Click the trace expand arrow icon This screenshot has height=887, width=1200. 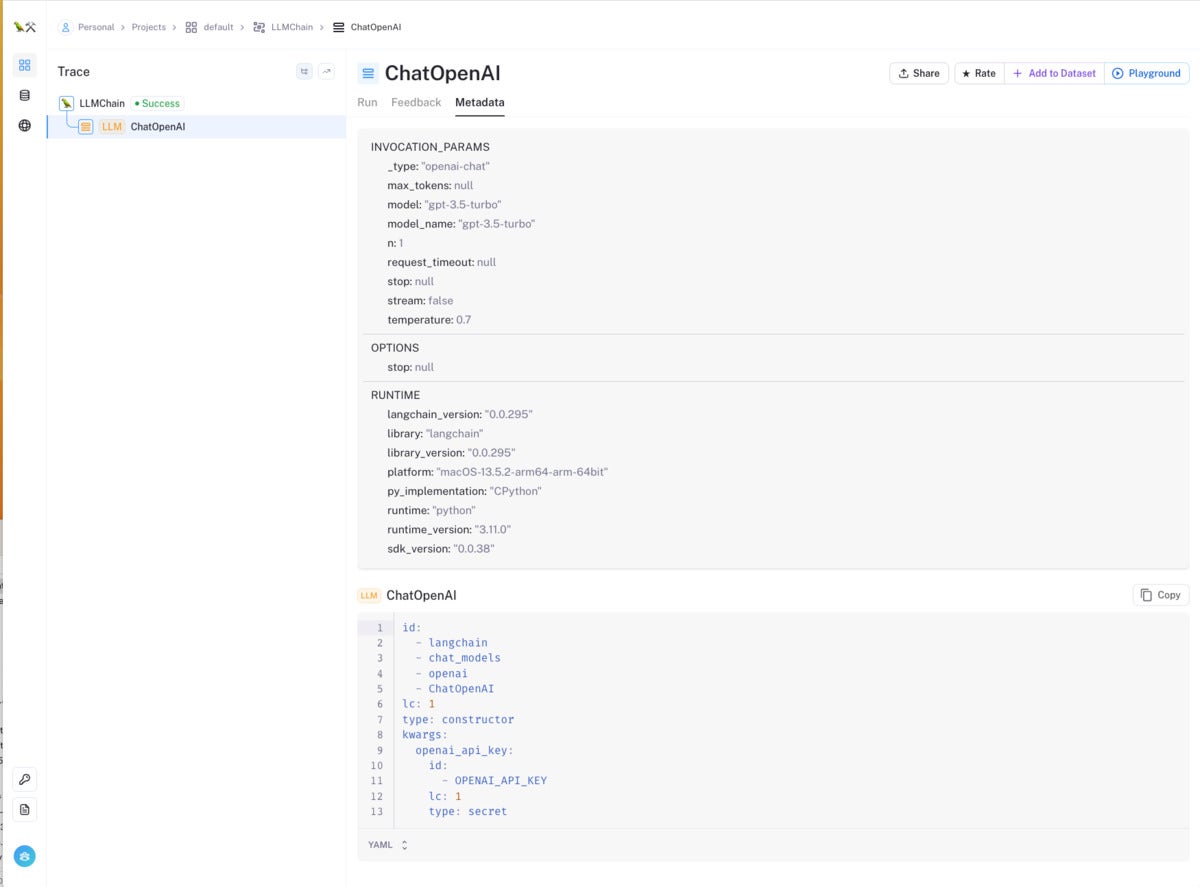tap(327, 71)
